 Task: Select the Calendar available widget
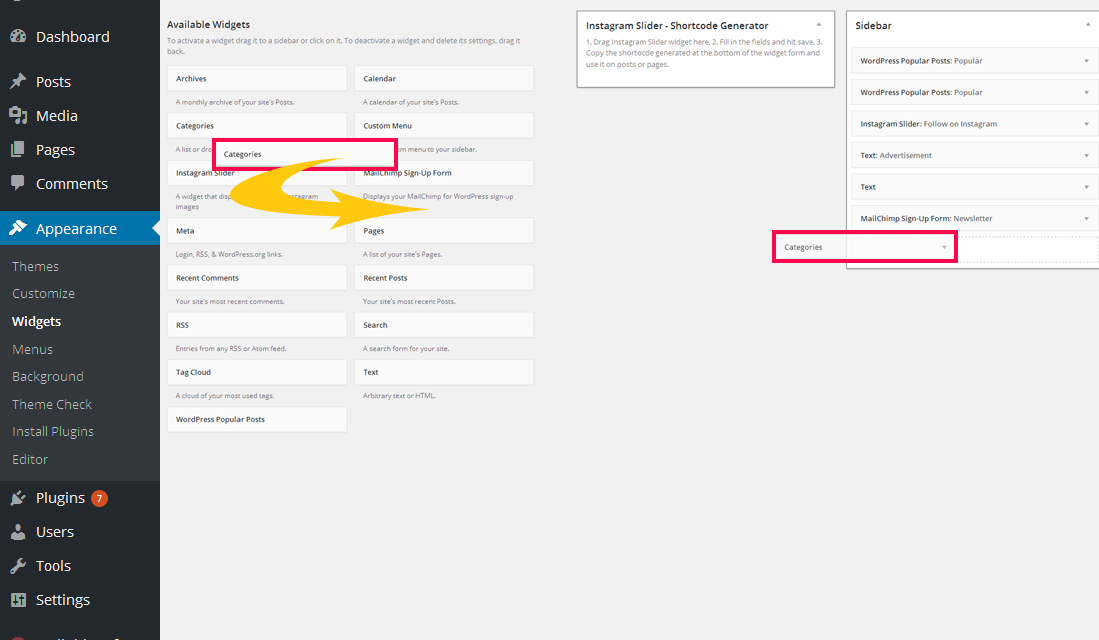[444, 79]
